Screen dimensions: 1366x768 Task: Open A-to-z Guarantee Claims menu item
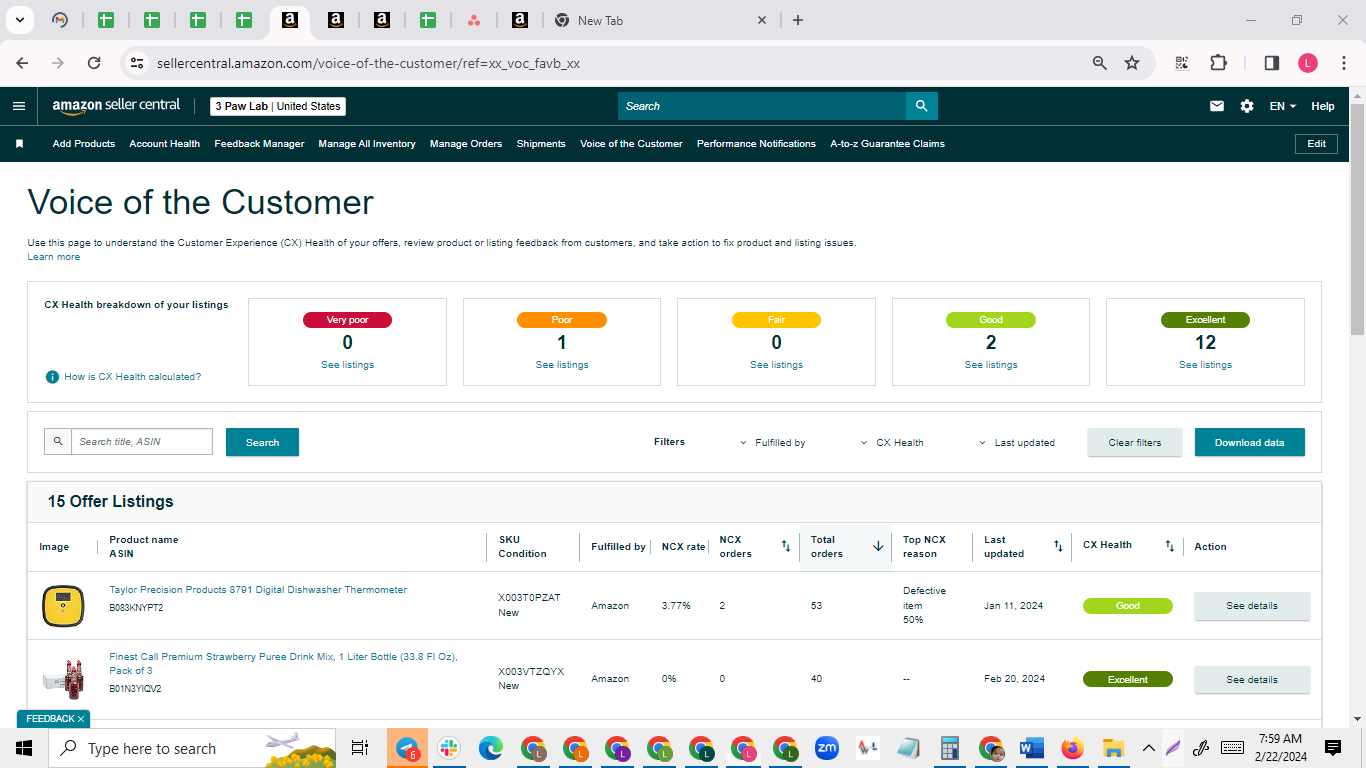(887, 144)
